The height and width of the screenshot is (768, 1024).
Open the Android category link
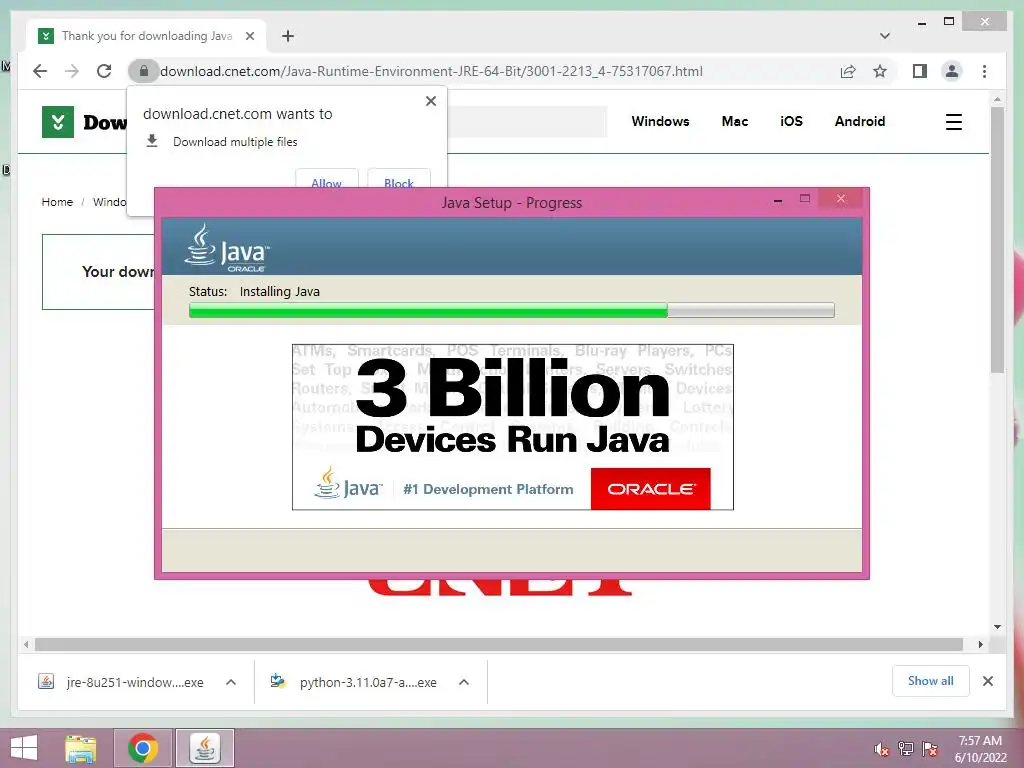[x=859, y=121]
